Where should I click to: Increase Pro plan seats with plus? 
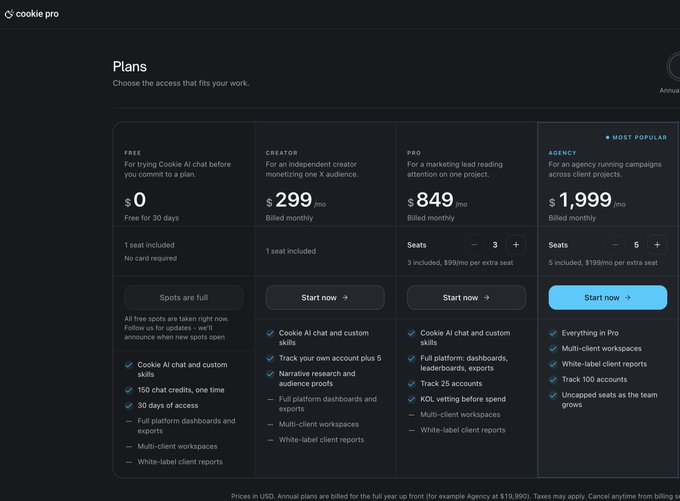click(516, 245)
